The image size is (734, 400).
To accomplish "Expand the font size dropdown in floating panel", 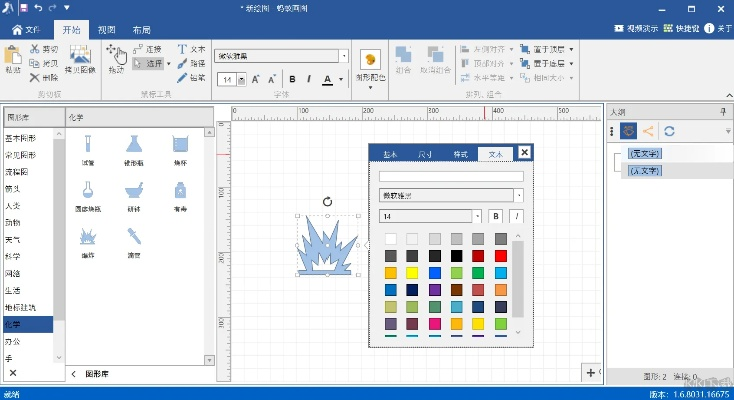I will pyautogui.click(x=477, y=216).
